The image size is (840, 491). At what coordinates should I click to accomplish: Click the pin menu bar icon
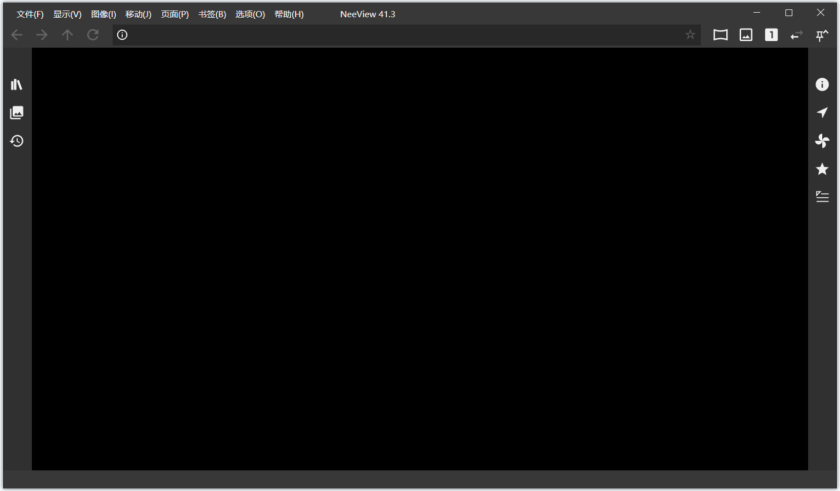pos(821,35)
